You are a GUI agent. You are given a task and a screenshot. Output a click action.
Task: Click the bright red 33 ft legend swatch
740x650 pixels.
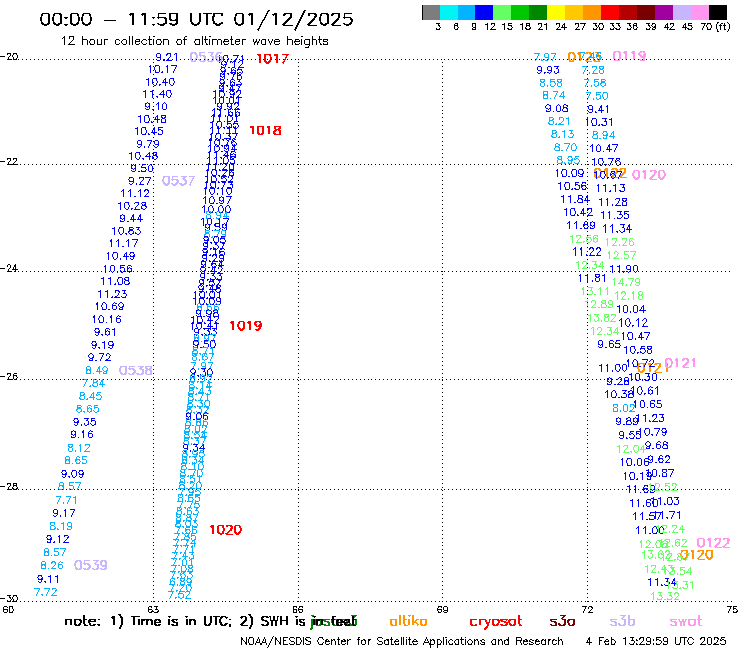click(x=610, y=12)
